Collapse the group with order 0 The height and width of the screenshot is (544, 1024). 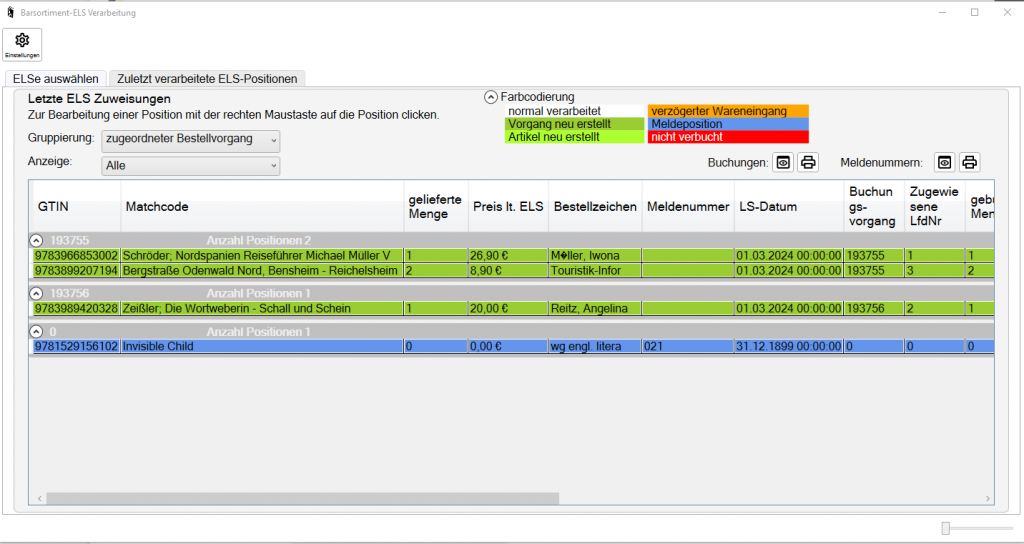37,331
